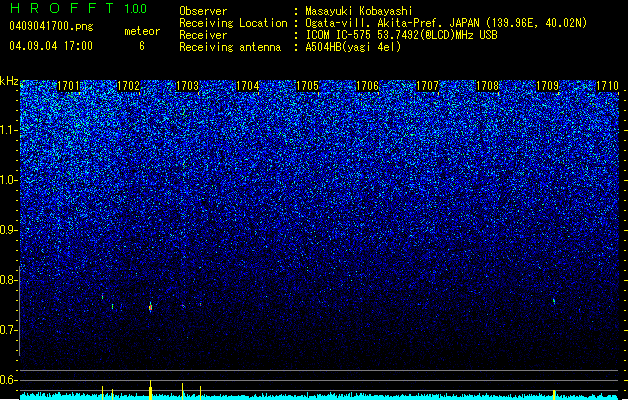Viewport: 629px width, 400px height.
Task: Click the Observer field label
Action: [203, 11]
